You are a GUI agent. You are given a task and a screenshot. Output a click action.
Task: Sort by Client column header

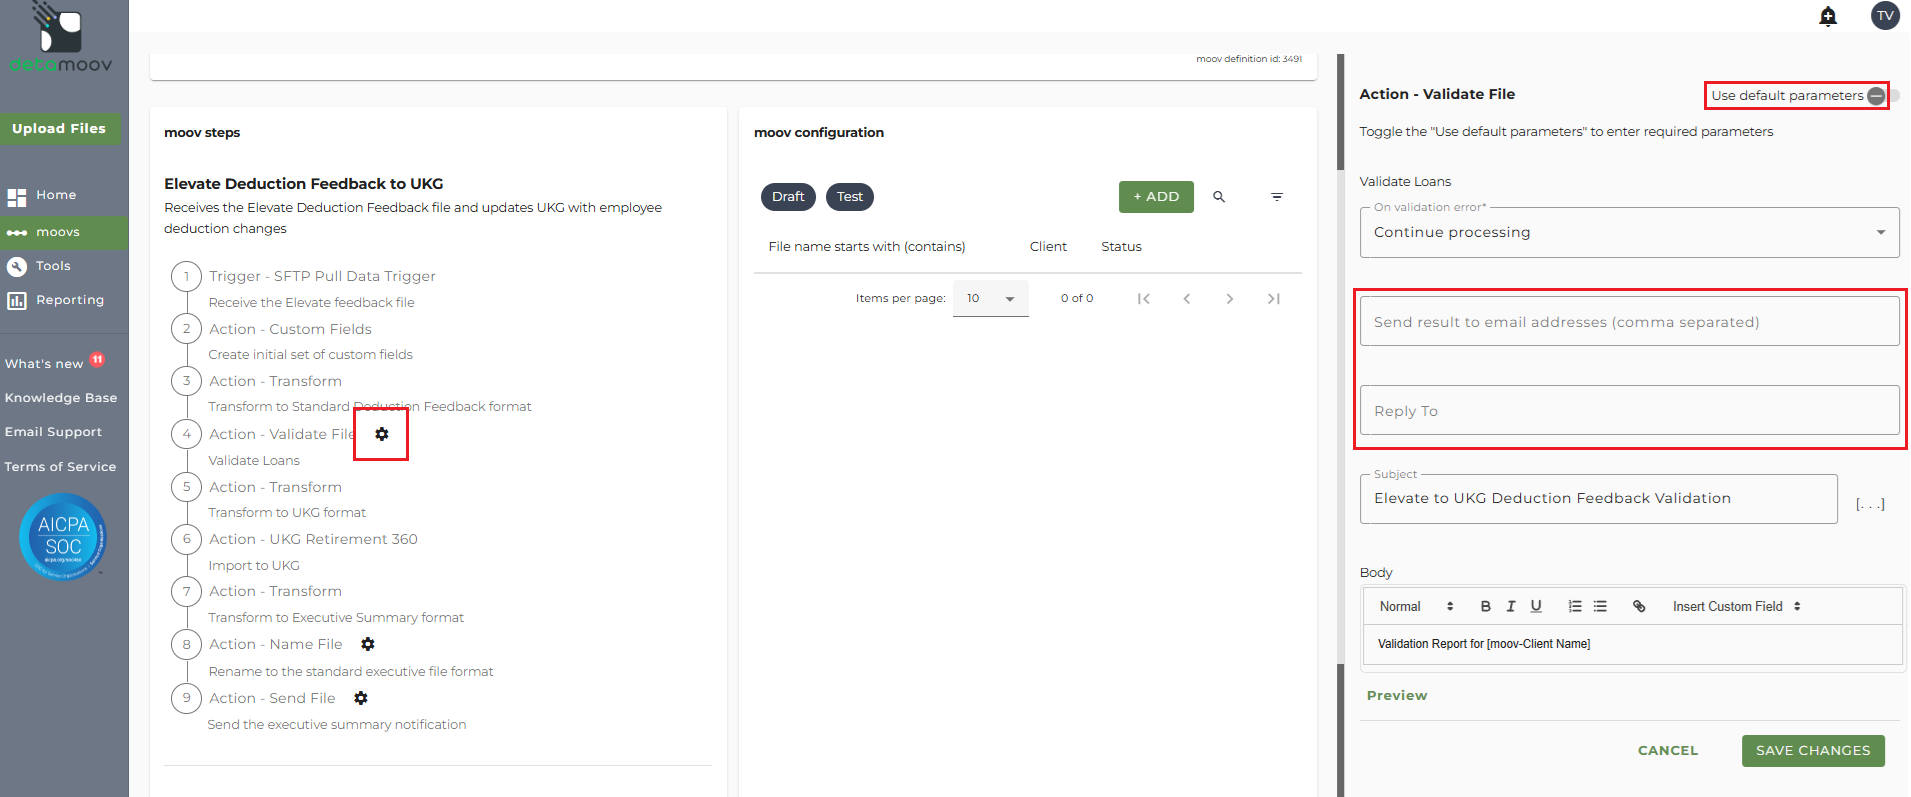click(x=1048, y=247)
